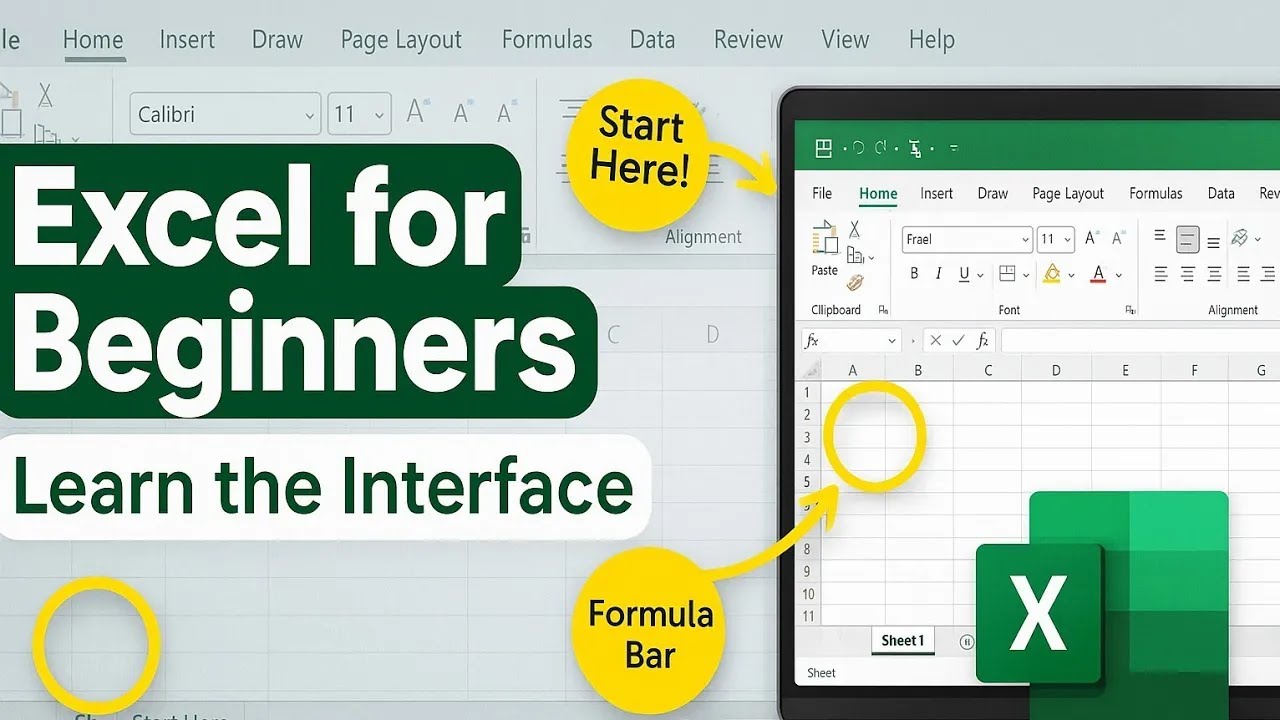Open the Help tab in background window

pyautogui.click(x=932, y=39)
